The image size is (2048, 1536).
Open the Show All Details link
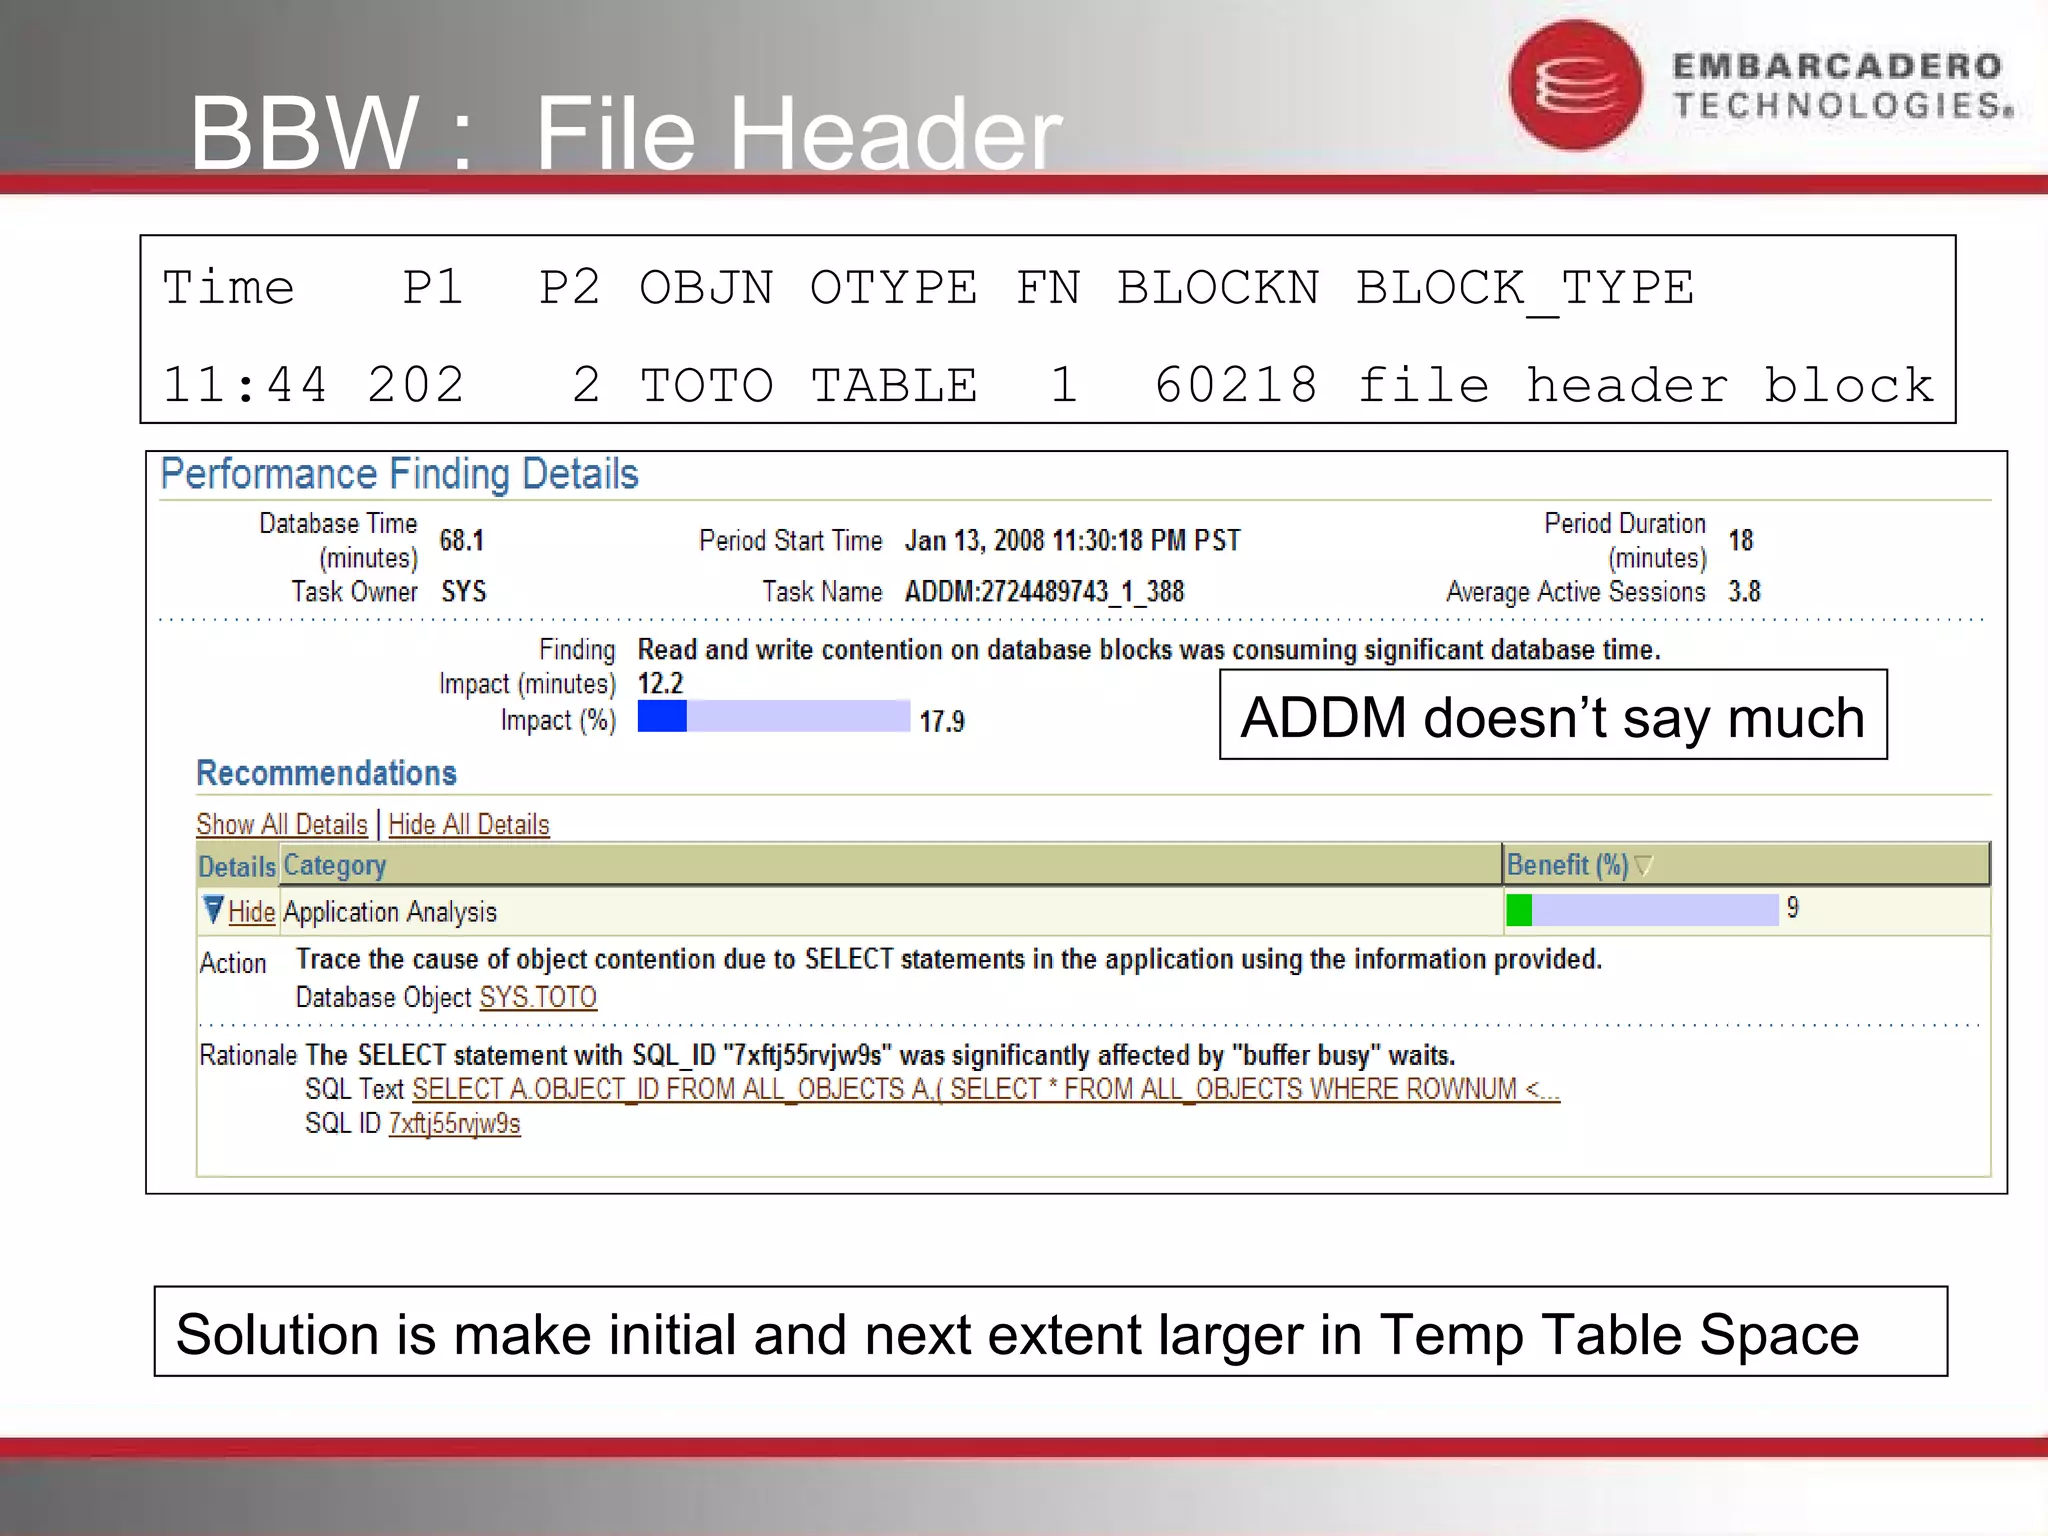[282, 824]
